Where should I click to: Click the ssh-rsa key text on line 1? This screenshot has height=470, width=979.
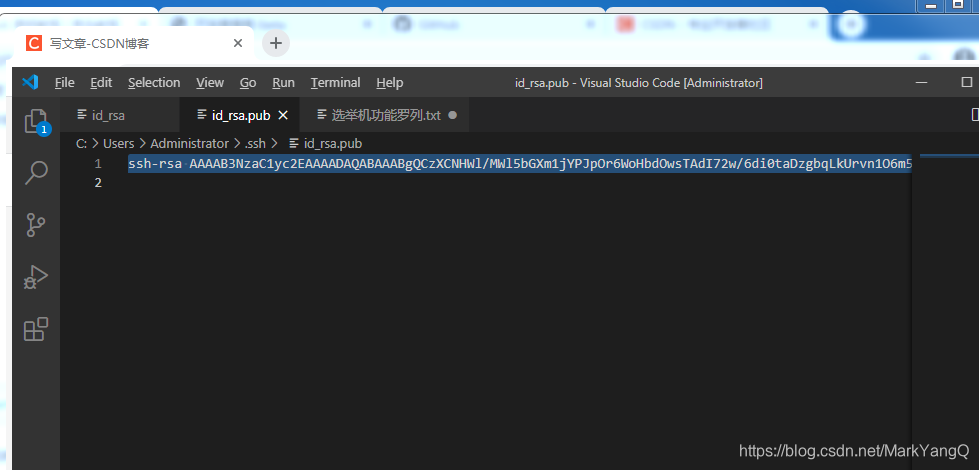[x=520, y=164]
